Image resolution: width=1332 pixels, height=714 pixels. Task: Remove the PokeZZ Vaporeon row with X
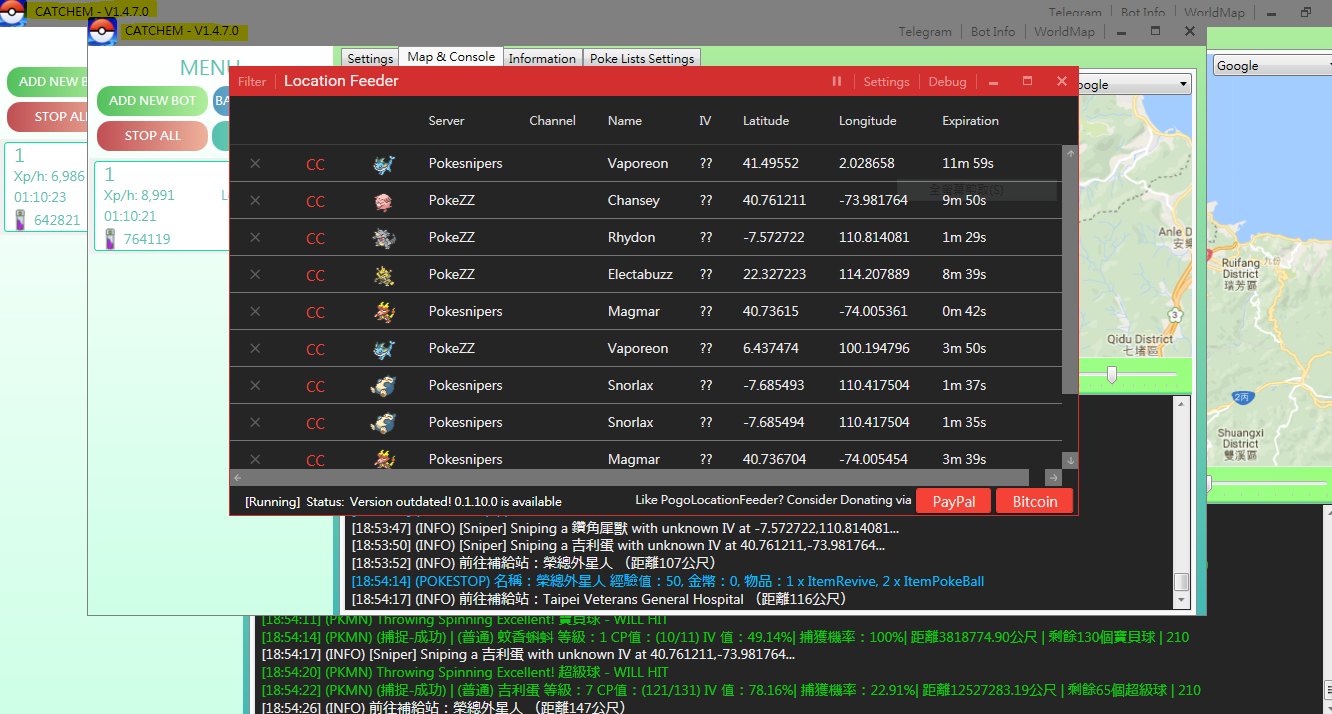[255, 348]
